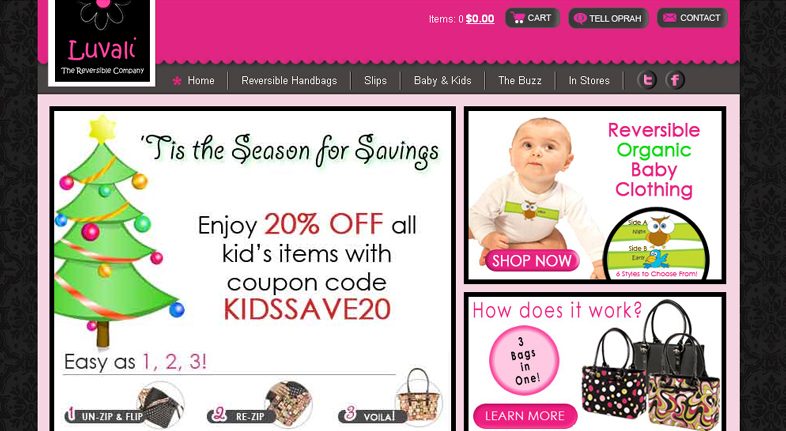The image size is (786, 431).
Task: Open the Slips menu item
Action: (375, 81)
